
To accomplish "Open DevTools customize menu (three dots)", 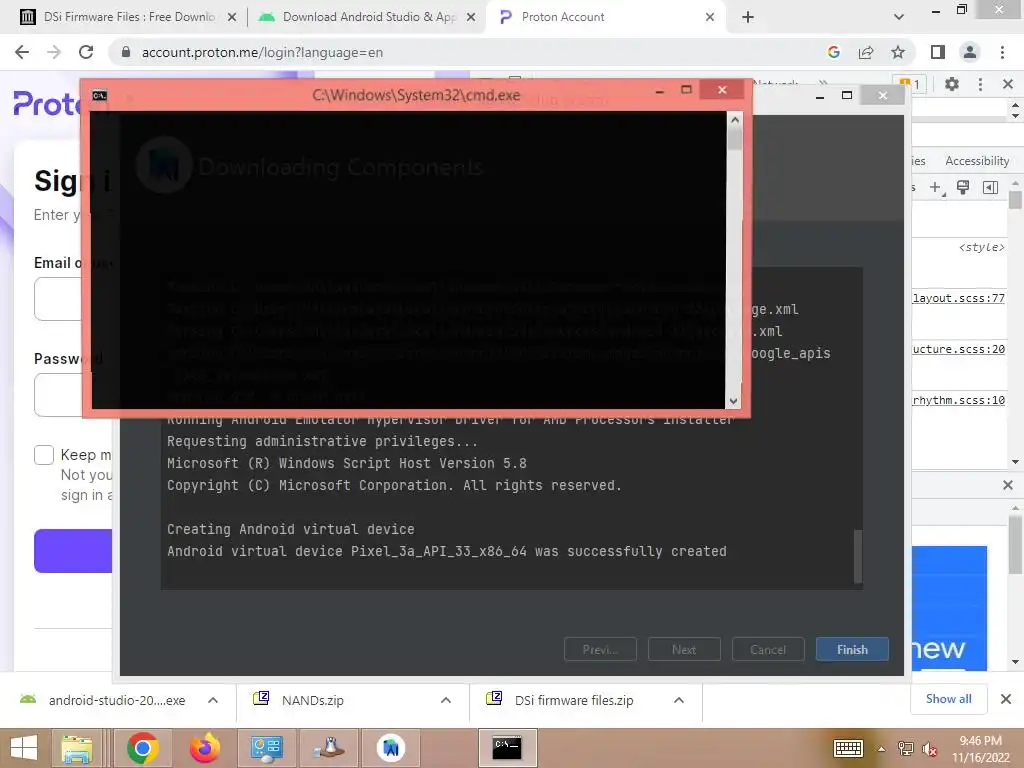I will tap(980, 84).
